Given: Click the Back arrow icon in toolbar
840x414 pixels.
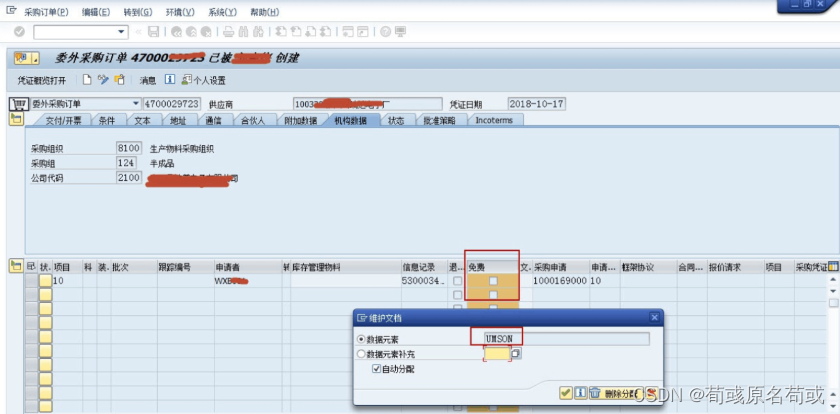Looking at the screenshot, I should 176,32.
